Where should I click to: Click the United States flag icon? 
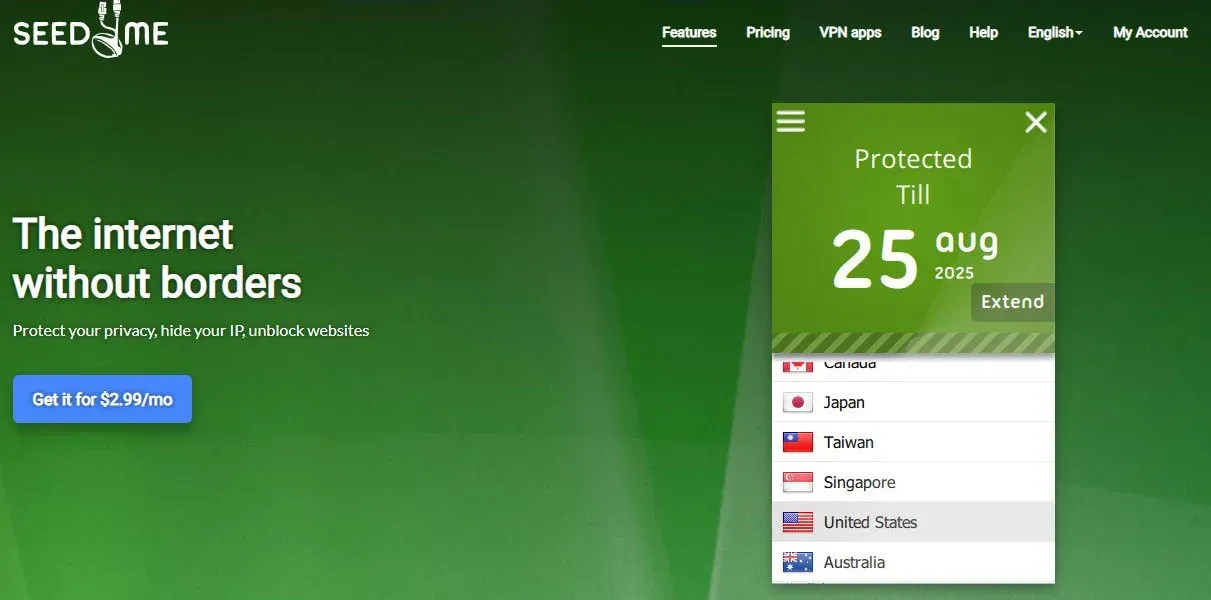coord(797,522)
